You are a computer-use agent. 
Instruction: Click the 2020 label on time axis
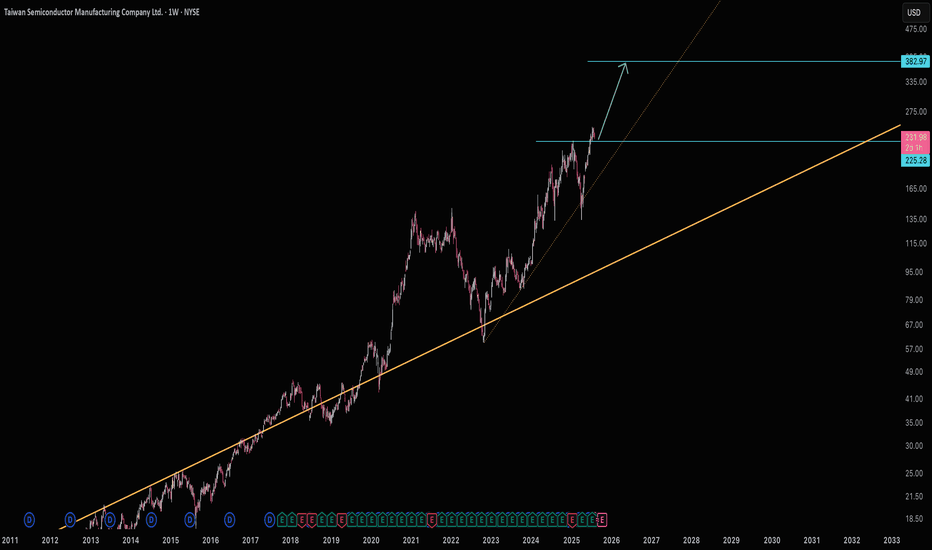coord(371,540)
